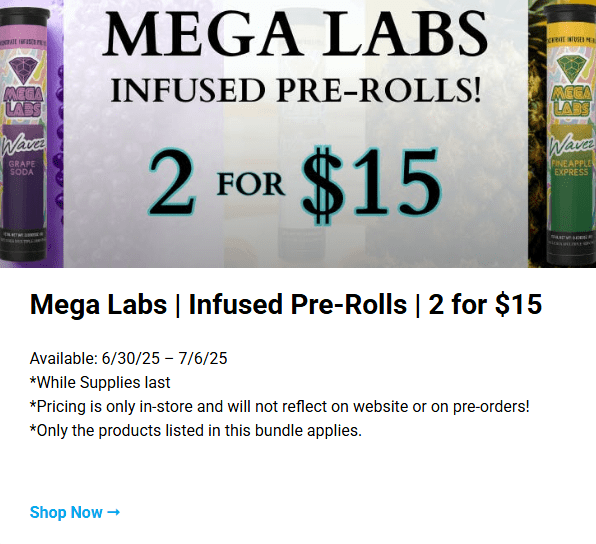Open the Mega Labs Infused Pre-Rolls deal title
Image resolution: width=596 pixels, height=544 pixels.
[286, 305]
